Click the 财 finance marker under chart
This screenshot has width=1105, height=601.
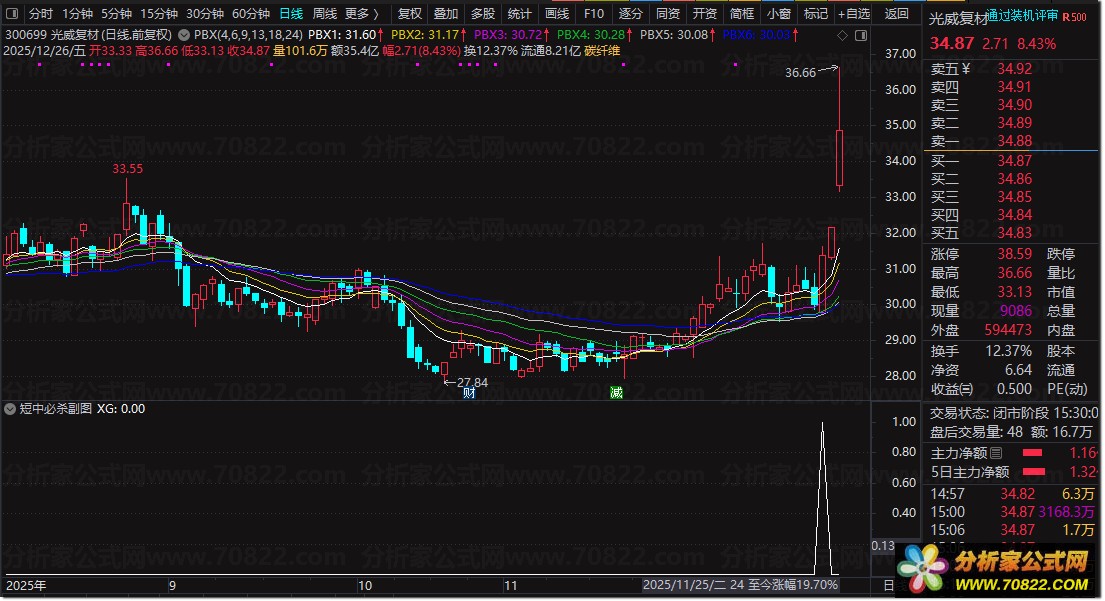coord(469,393)
